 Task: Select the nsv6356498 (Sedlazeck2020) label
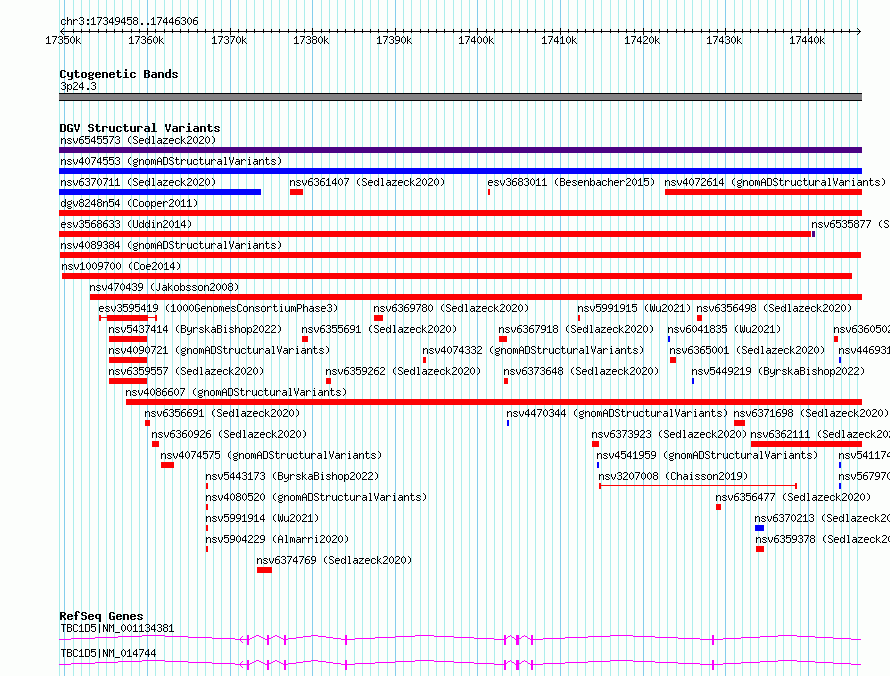coord(774,308)
